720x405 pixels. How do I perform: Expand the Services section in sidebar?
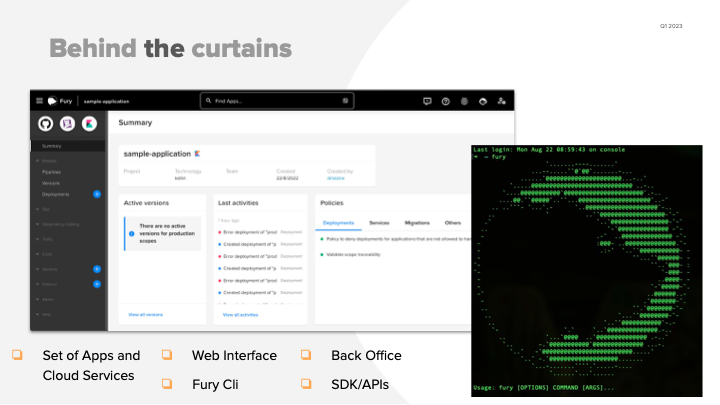46,269
